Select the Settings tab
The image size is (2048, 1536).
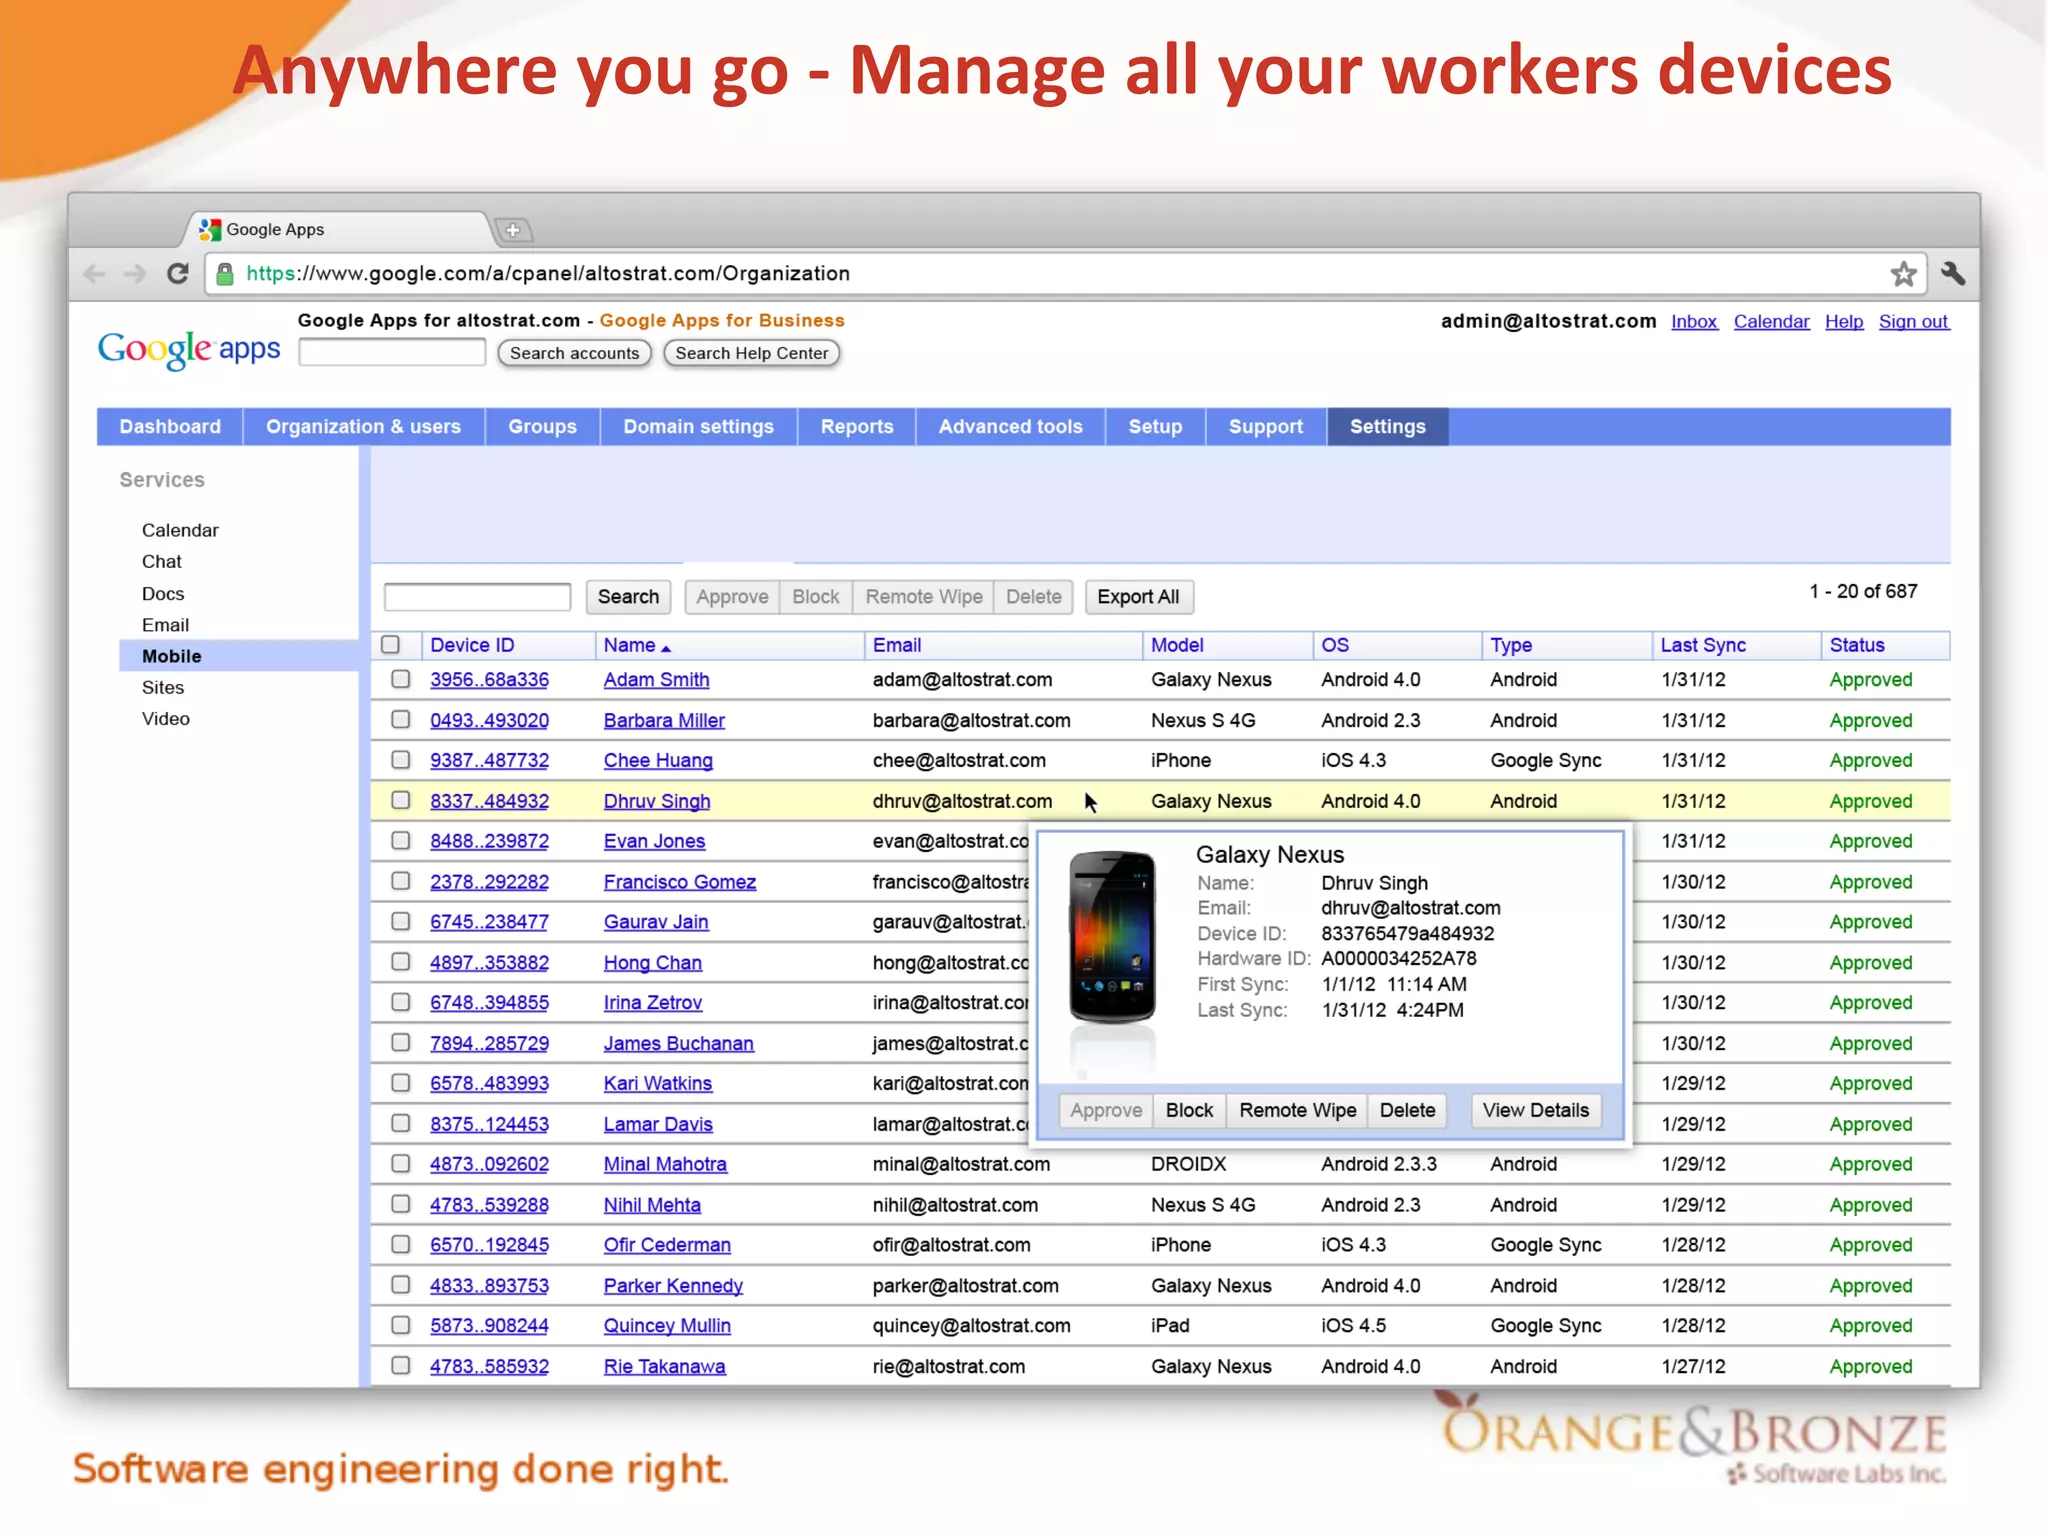point(1388,426)
